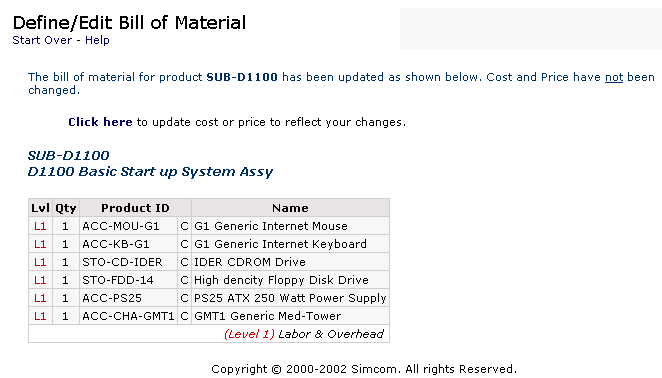Click the Level 1 Labor & Overhead entry
The image size is (662, 378).
coord(304,334)
